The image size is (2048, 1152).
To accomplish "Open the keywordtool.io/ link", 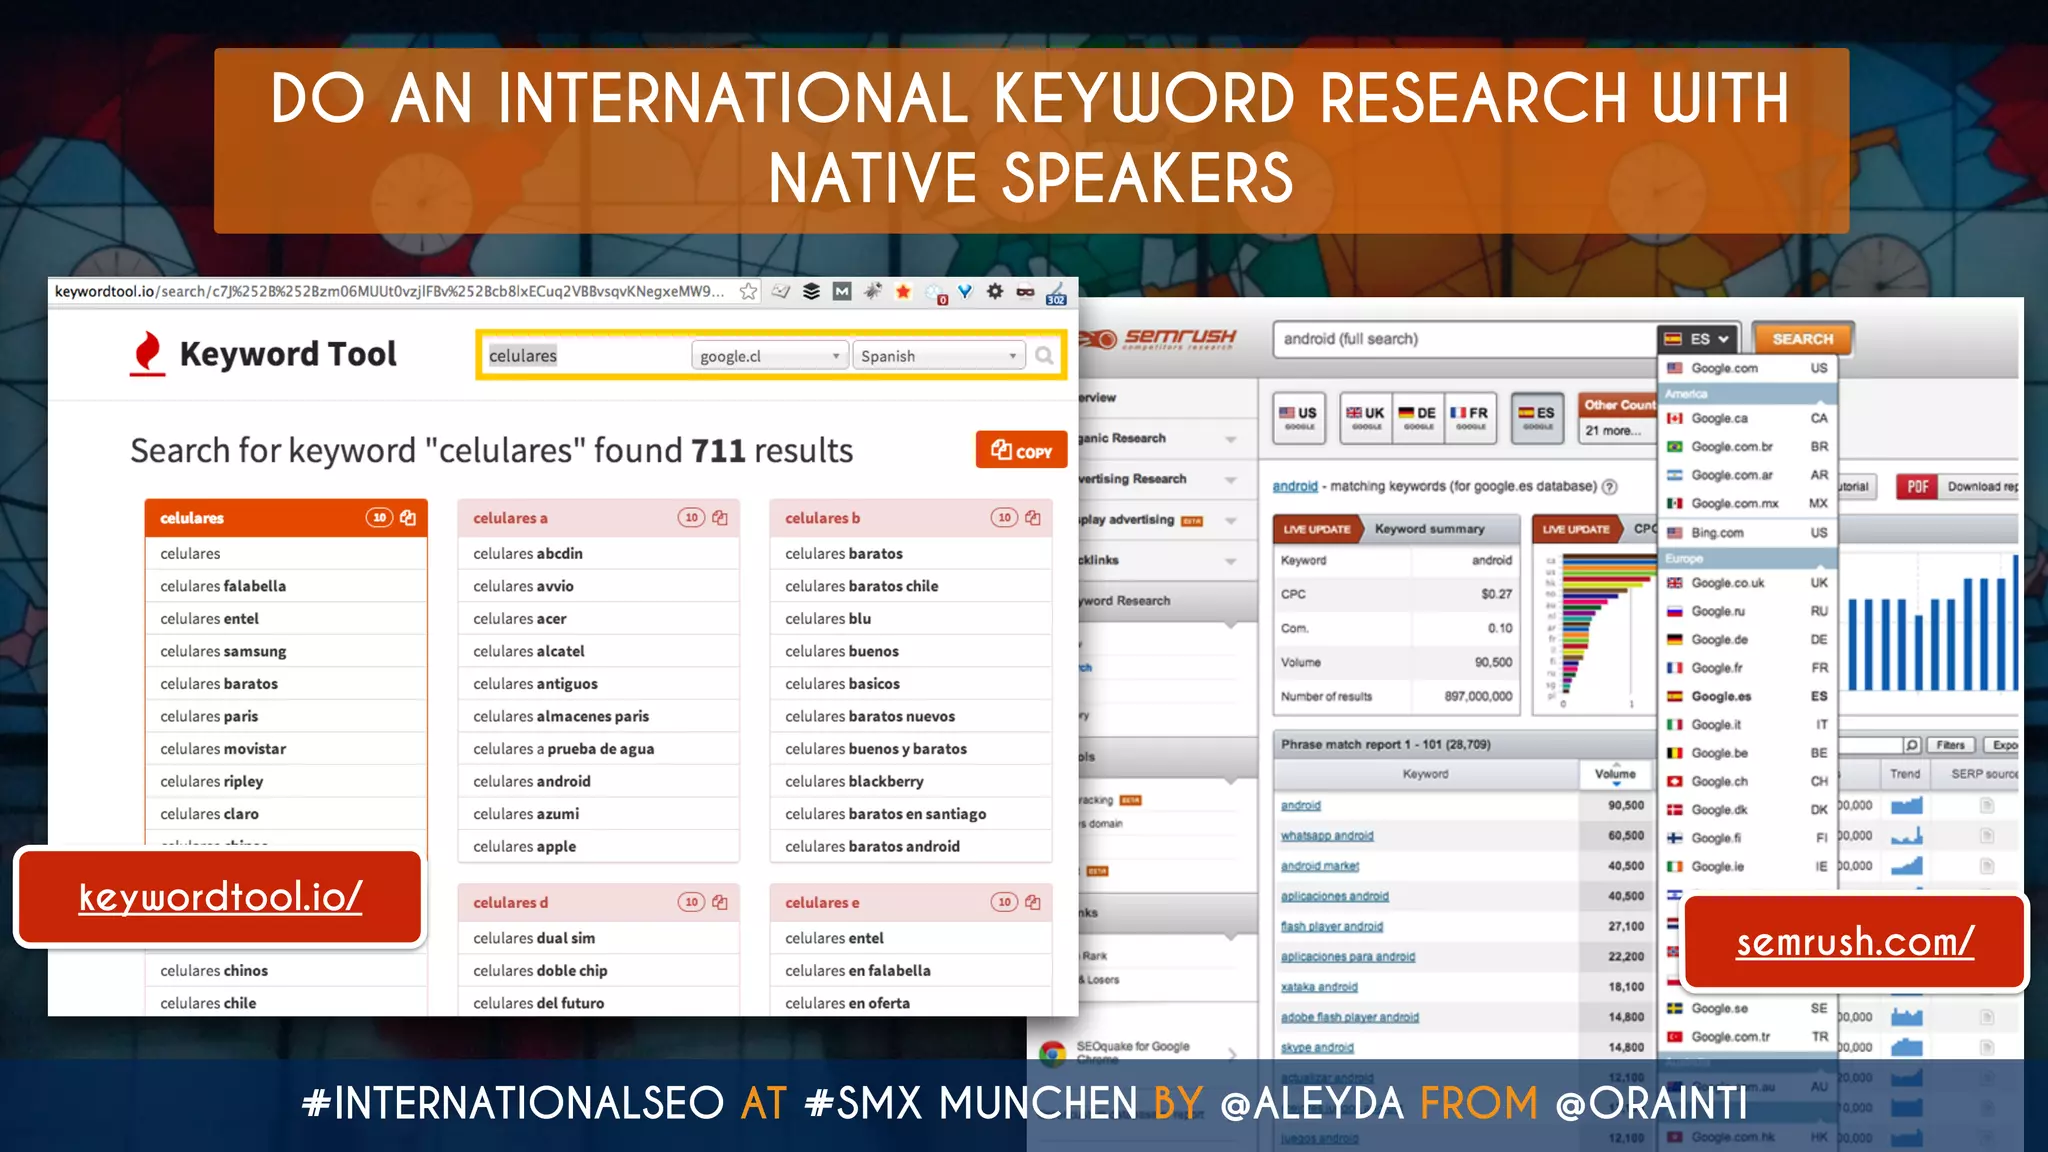I will 221,897.
